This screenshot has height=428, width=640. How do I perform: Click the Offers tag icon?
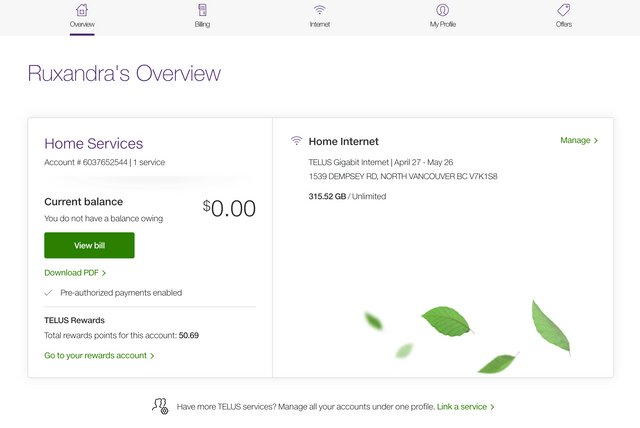coord(564,9)
